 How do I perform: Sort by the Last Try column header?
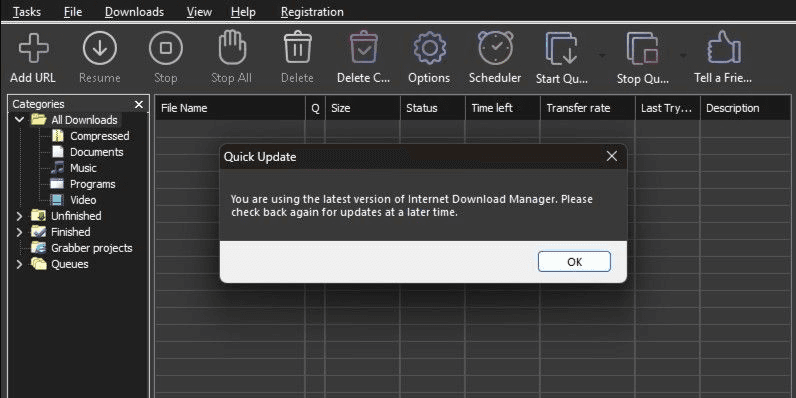[668, 108]
